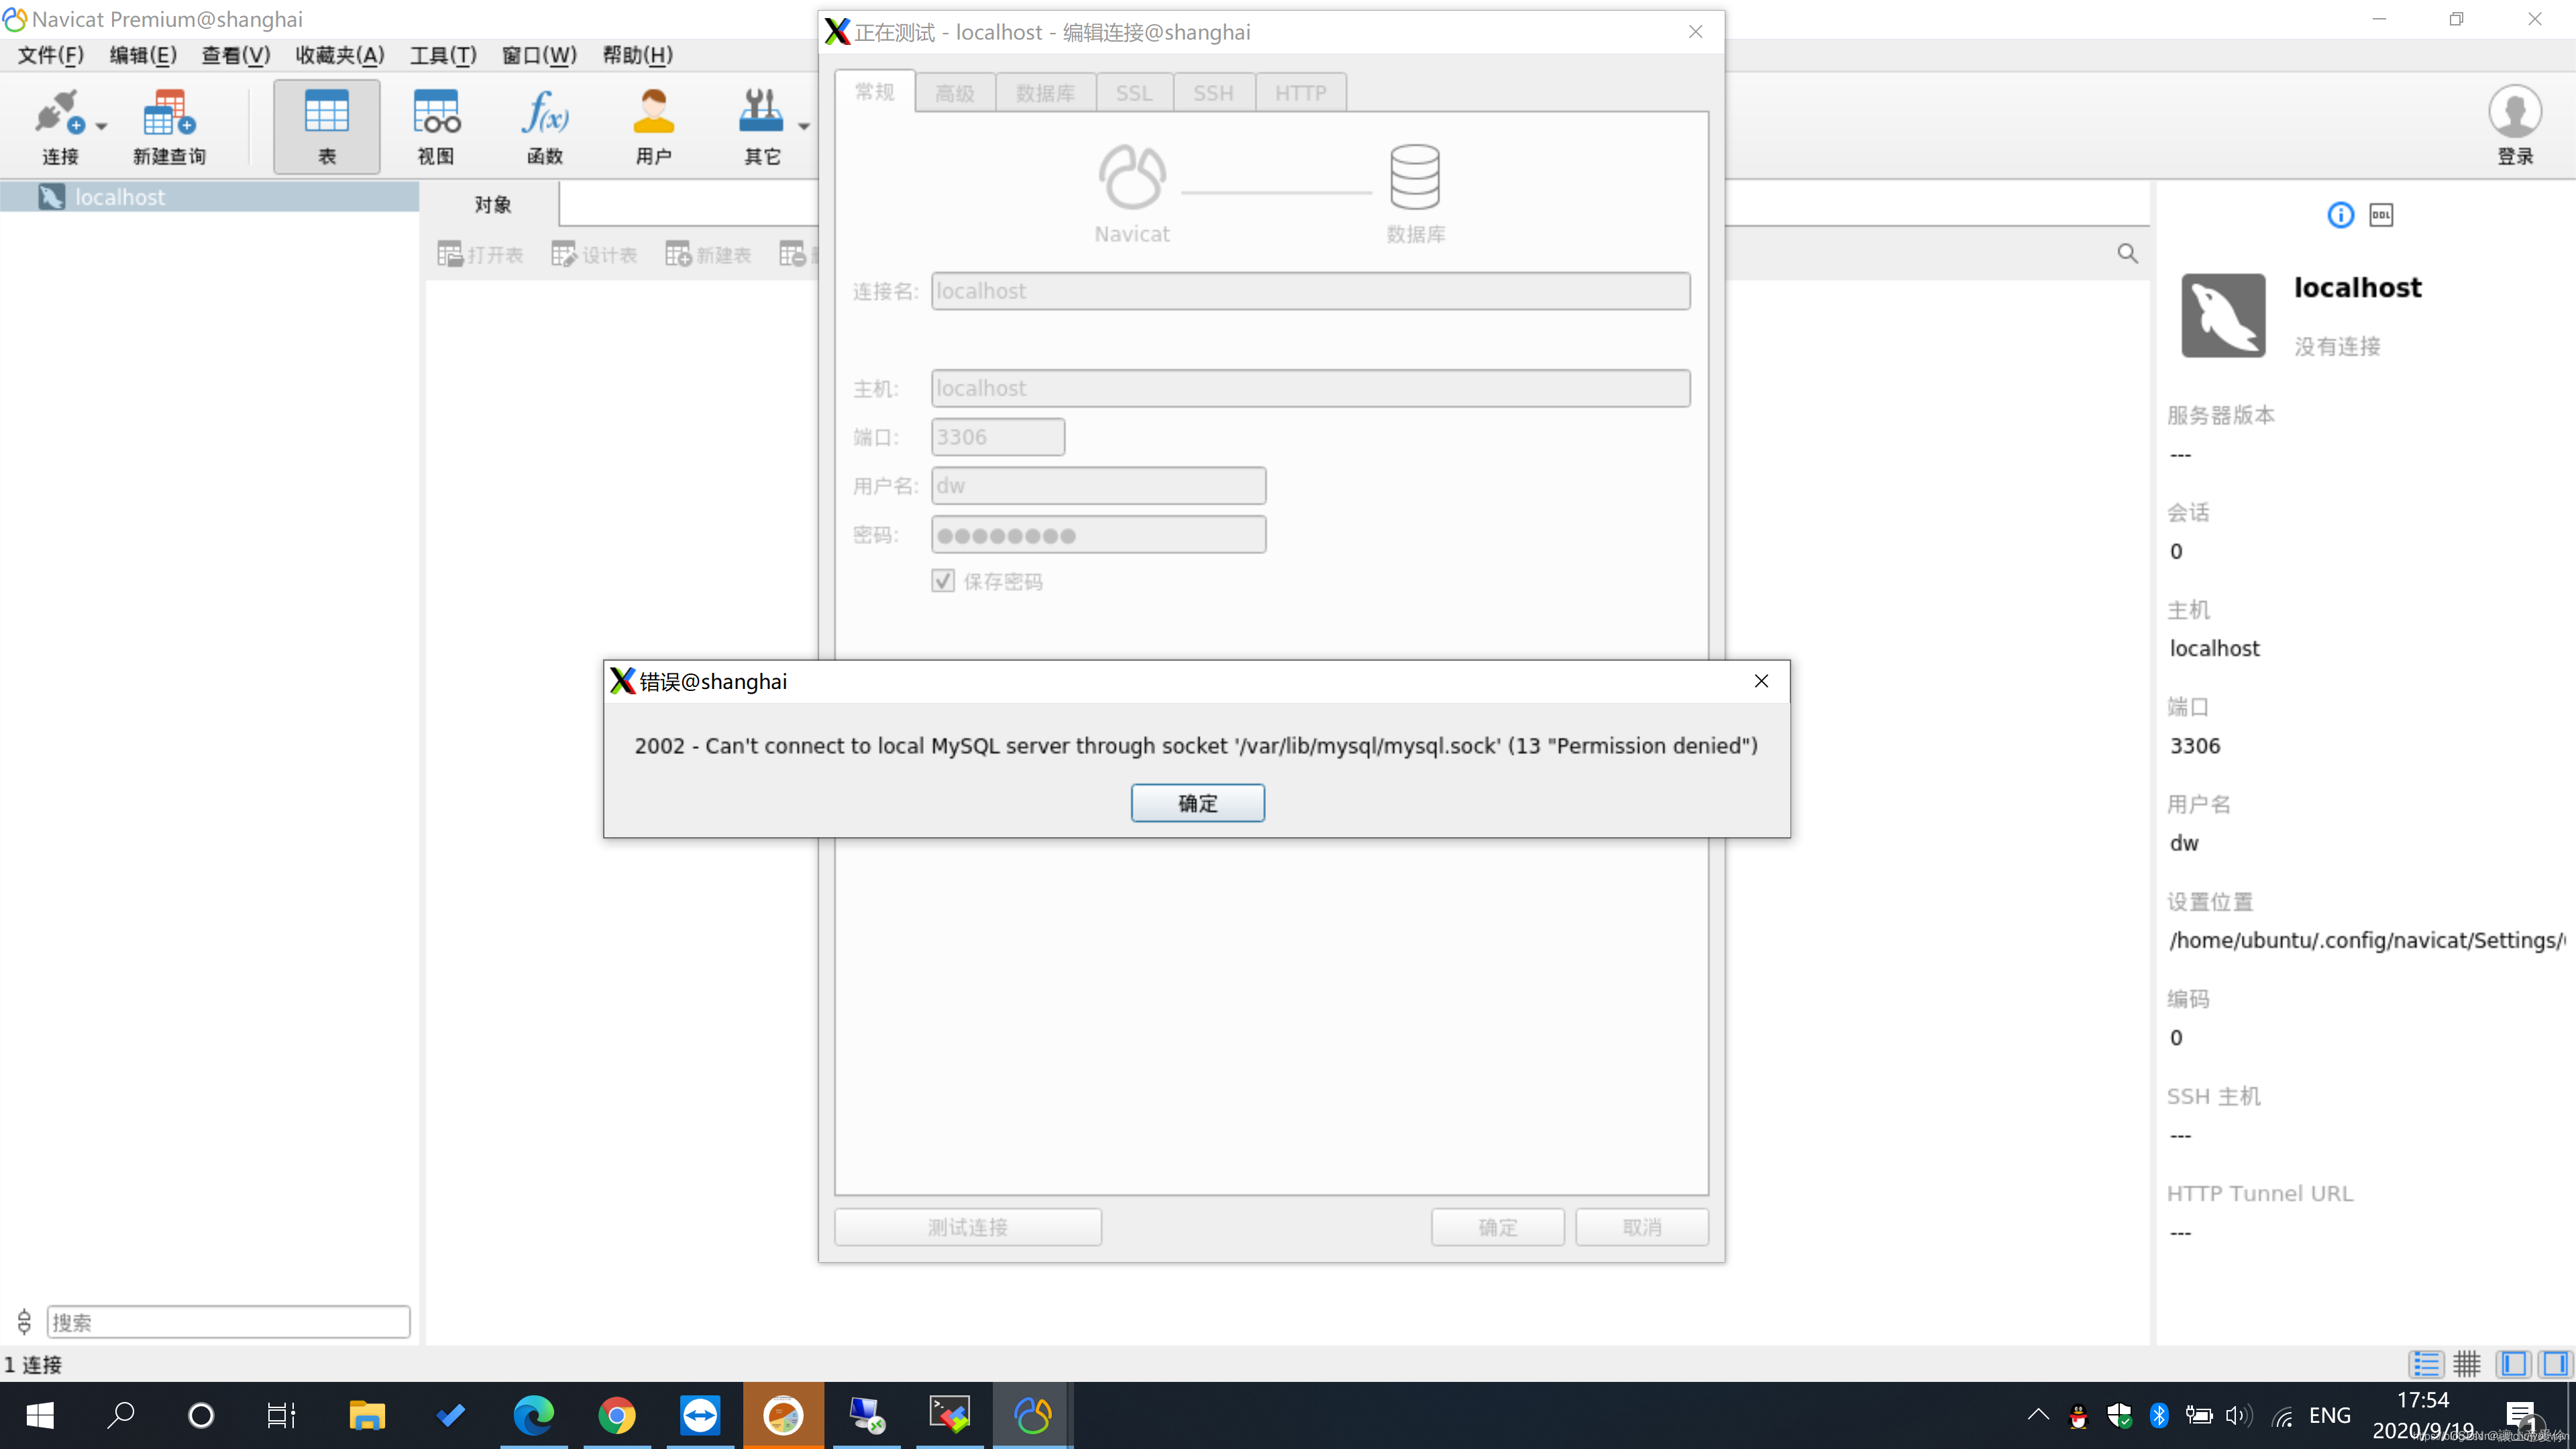Open the 文件(F) menu

(x=51, y=55)
